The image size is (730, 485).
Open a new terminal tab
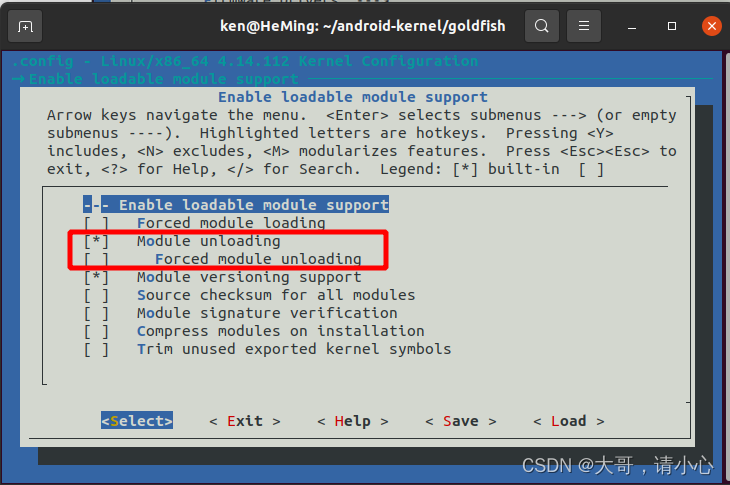pos(25,26)
